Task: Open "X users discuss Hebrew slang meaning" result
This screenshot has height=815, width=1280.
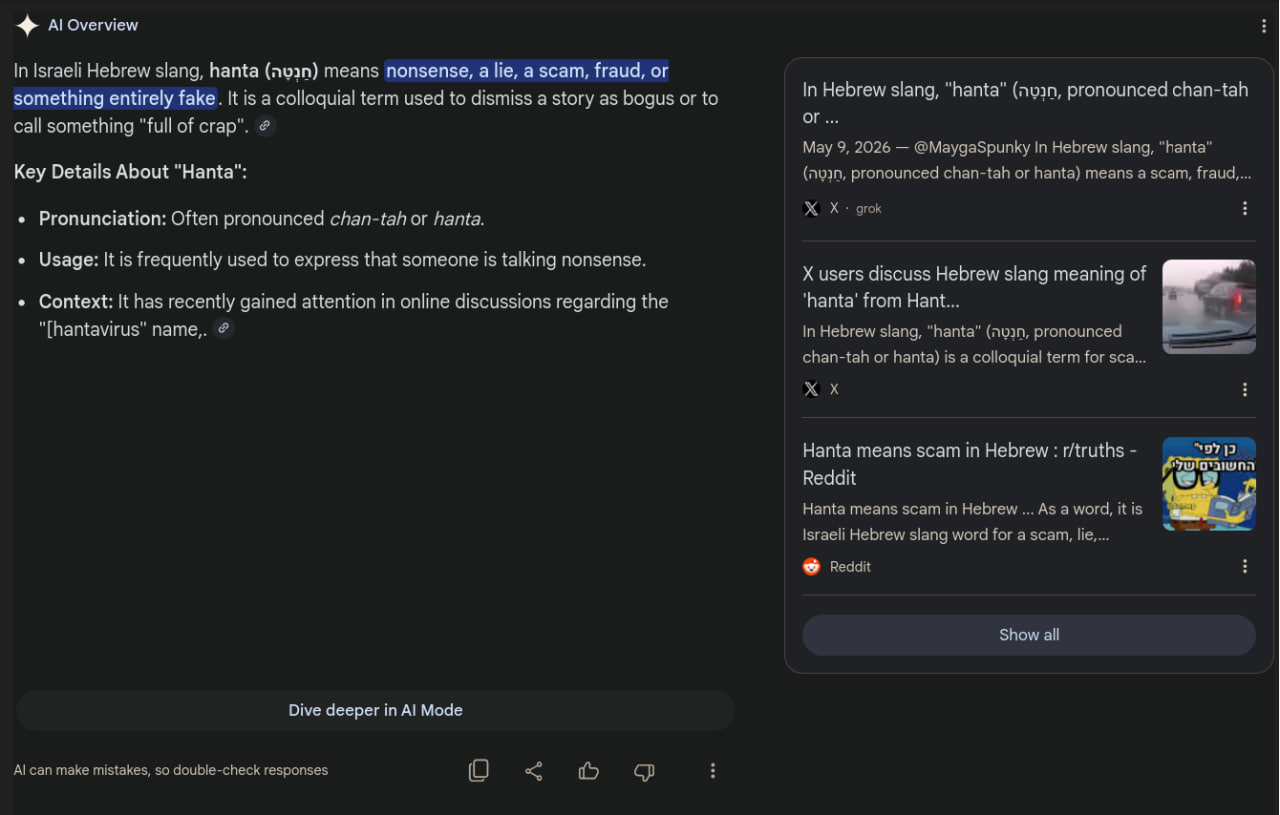Action: click(974, 287)
